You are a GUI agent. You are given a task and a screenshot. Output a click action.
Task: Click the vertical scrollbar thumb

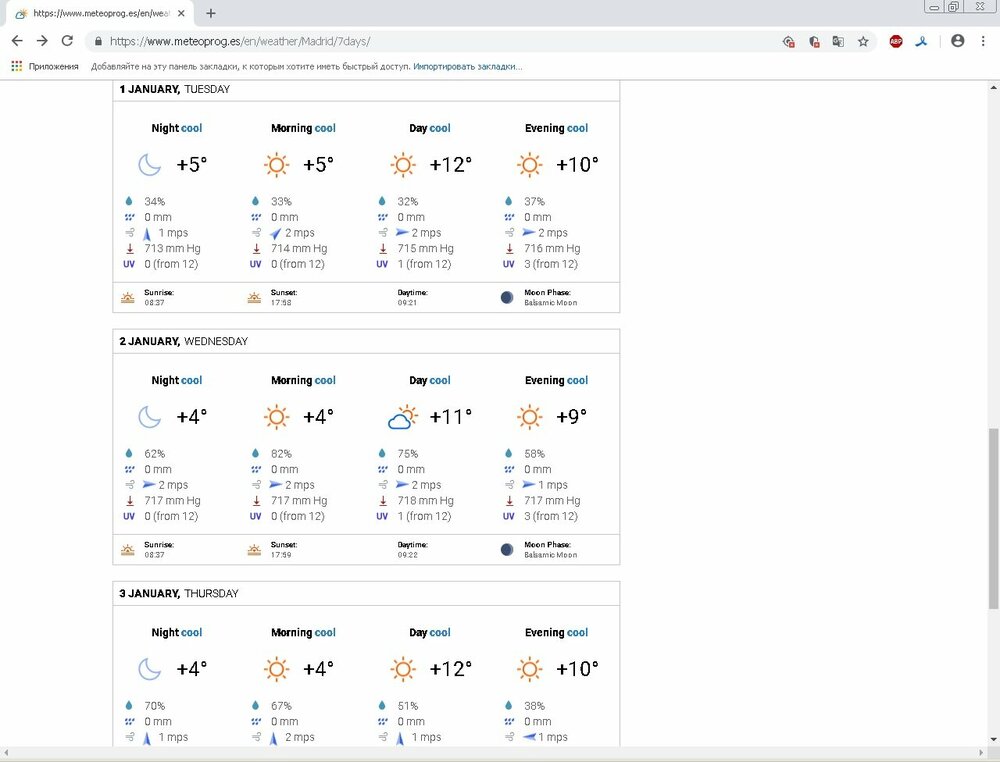pos(992,500)
